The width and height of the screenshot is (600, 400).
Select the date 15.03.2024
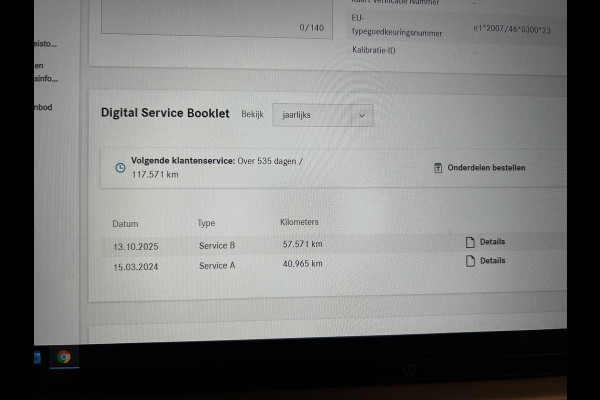[x=135, y=266]
